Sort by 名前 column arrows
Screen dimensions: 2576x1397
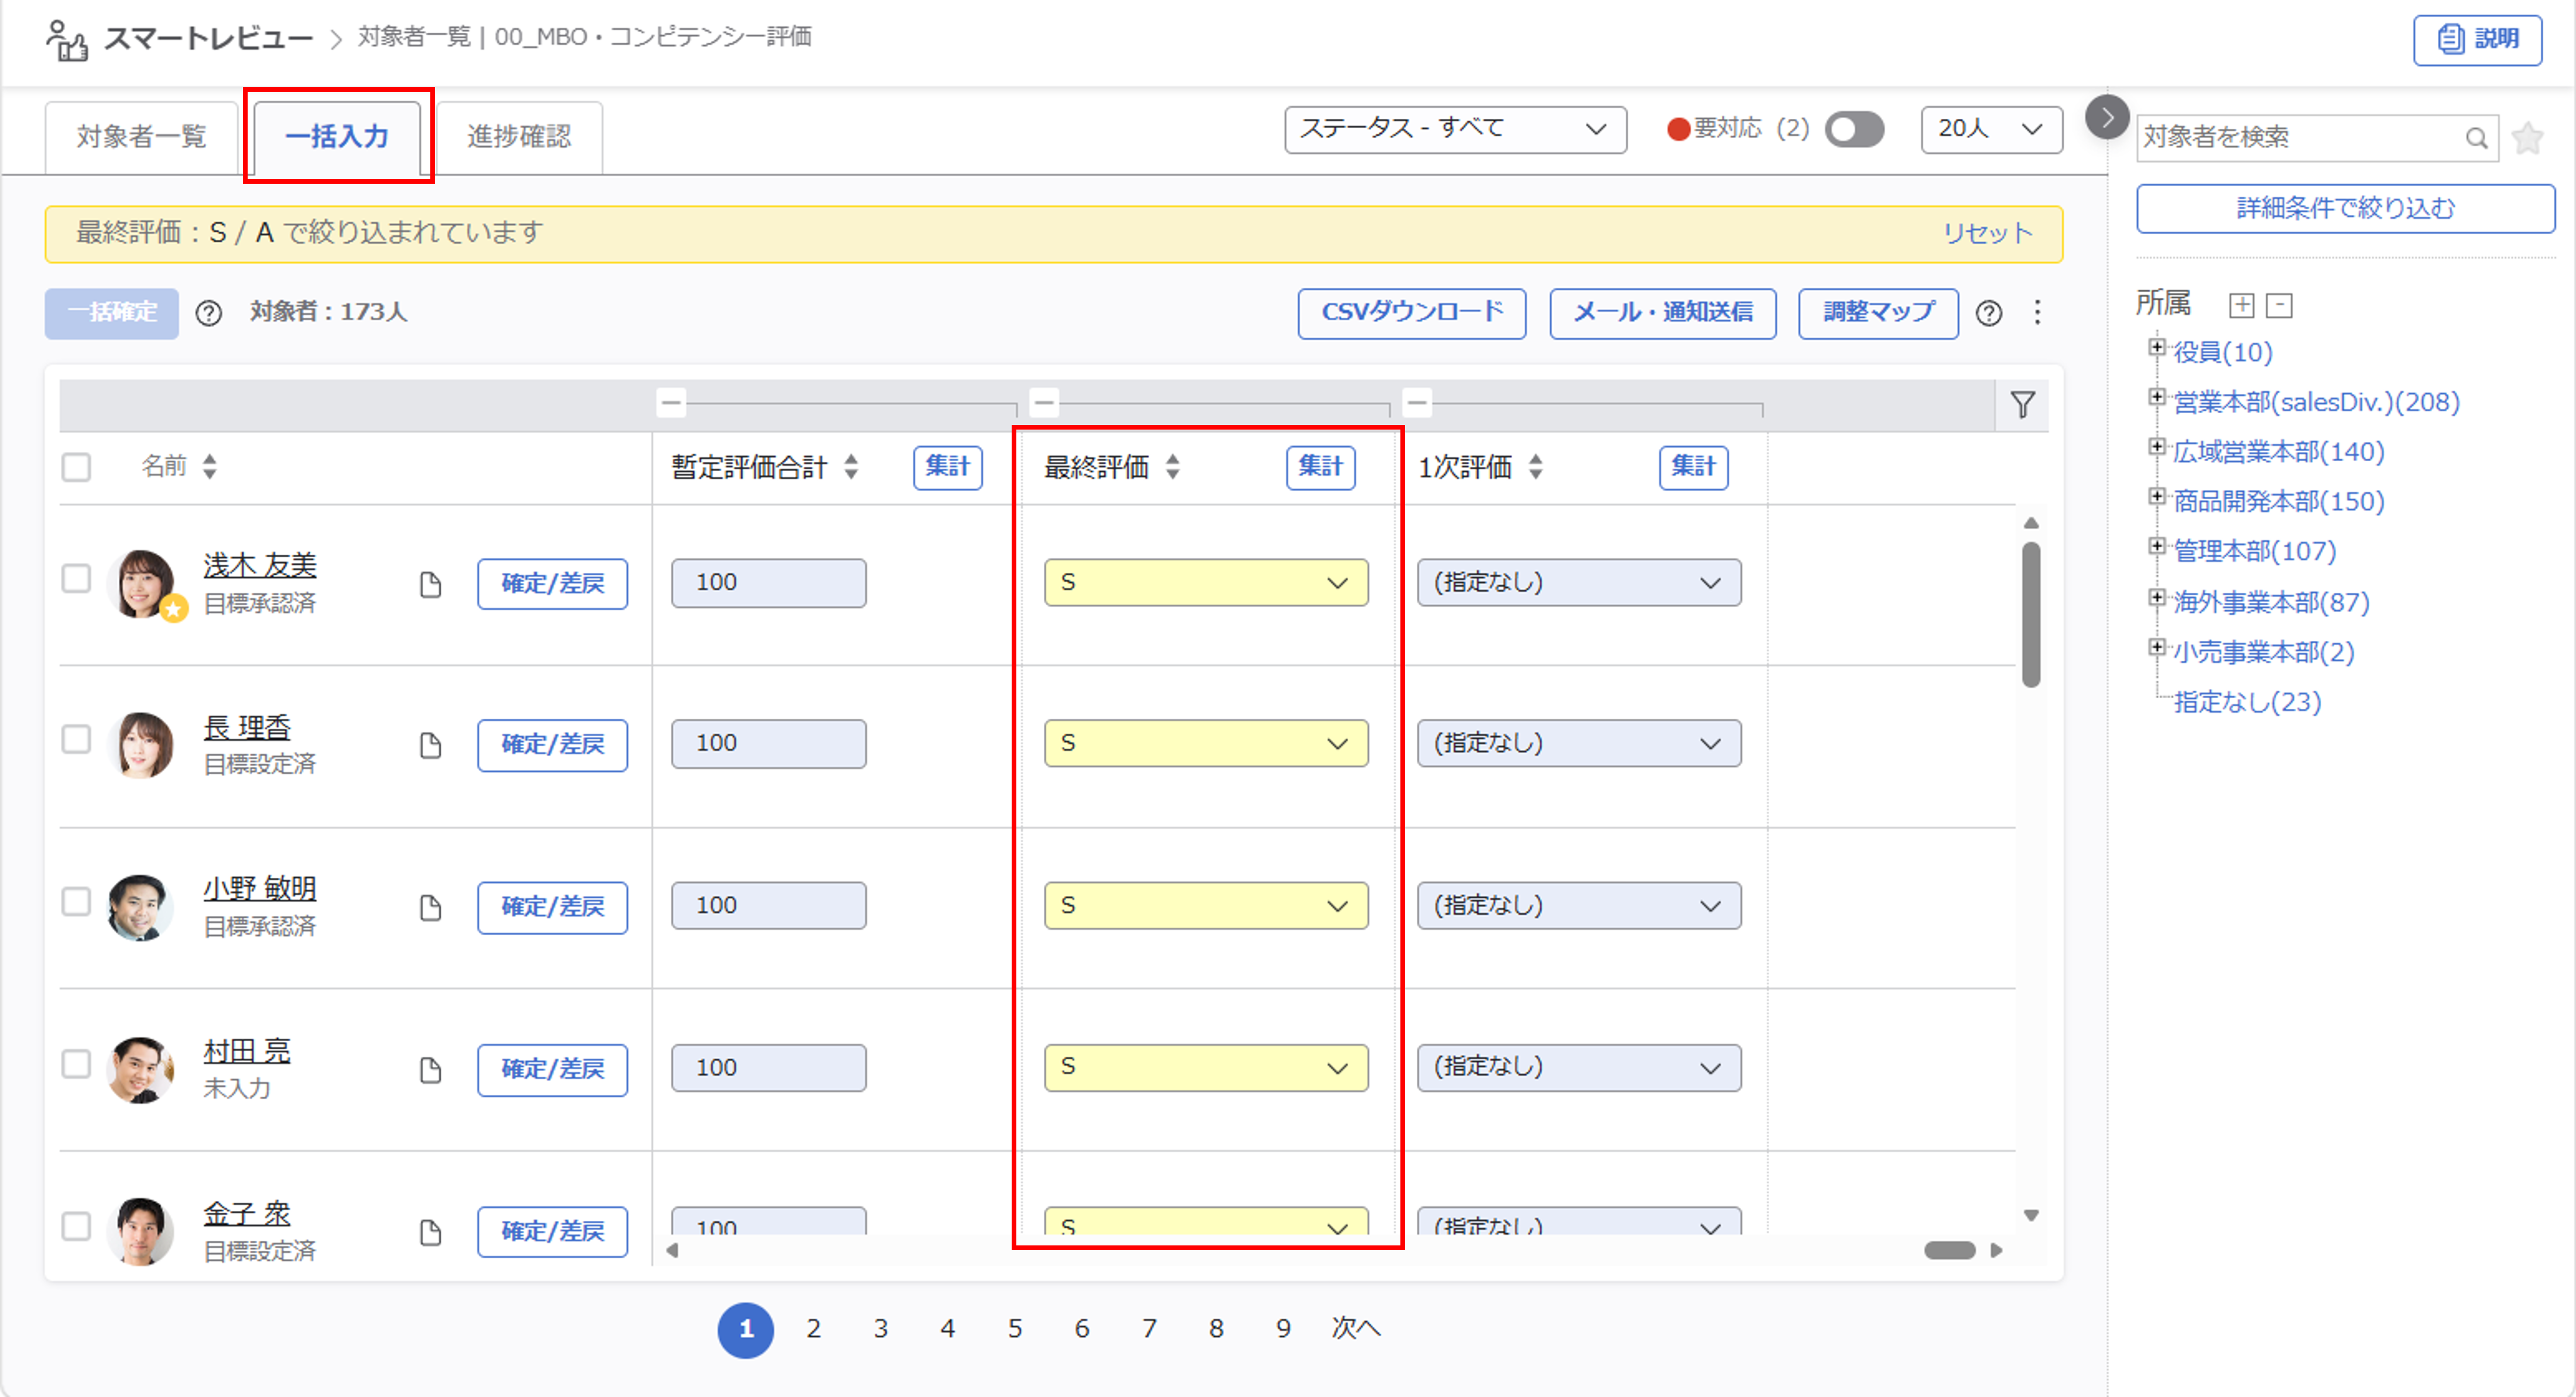pyautogui.click(x=209, y=466)
